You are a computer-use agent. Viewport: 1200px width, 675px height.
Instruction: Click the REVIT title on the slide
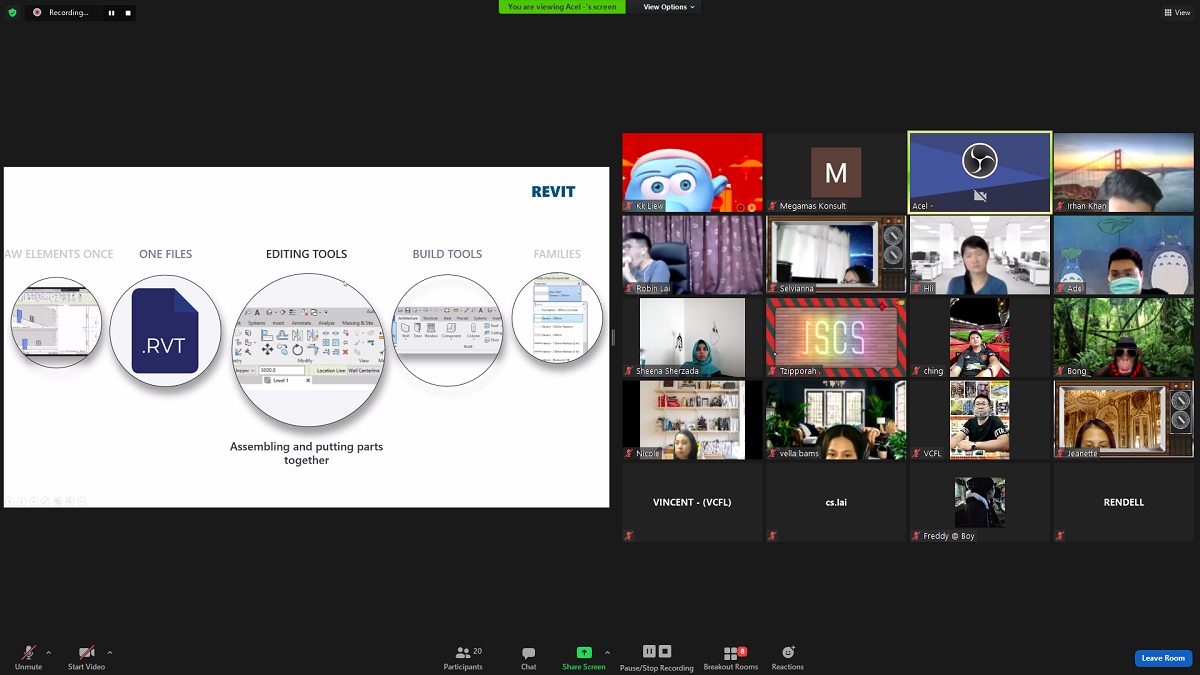[x=553, y=192]
